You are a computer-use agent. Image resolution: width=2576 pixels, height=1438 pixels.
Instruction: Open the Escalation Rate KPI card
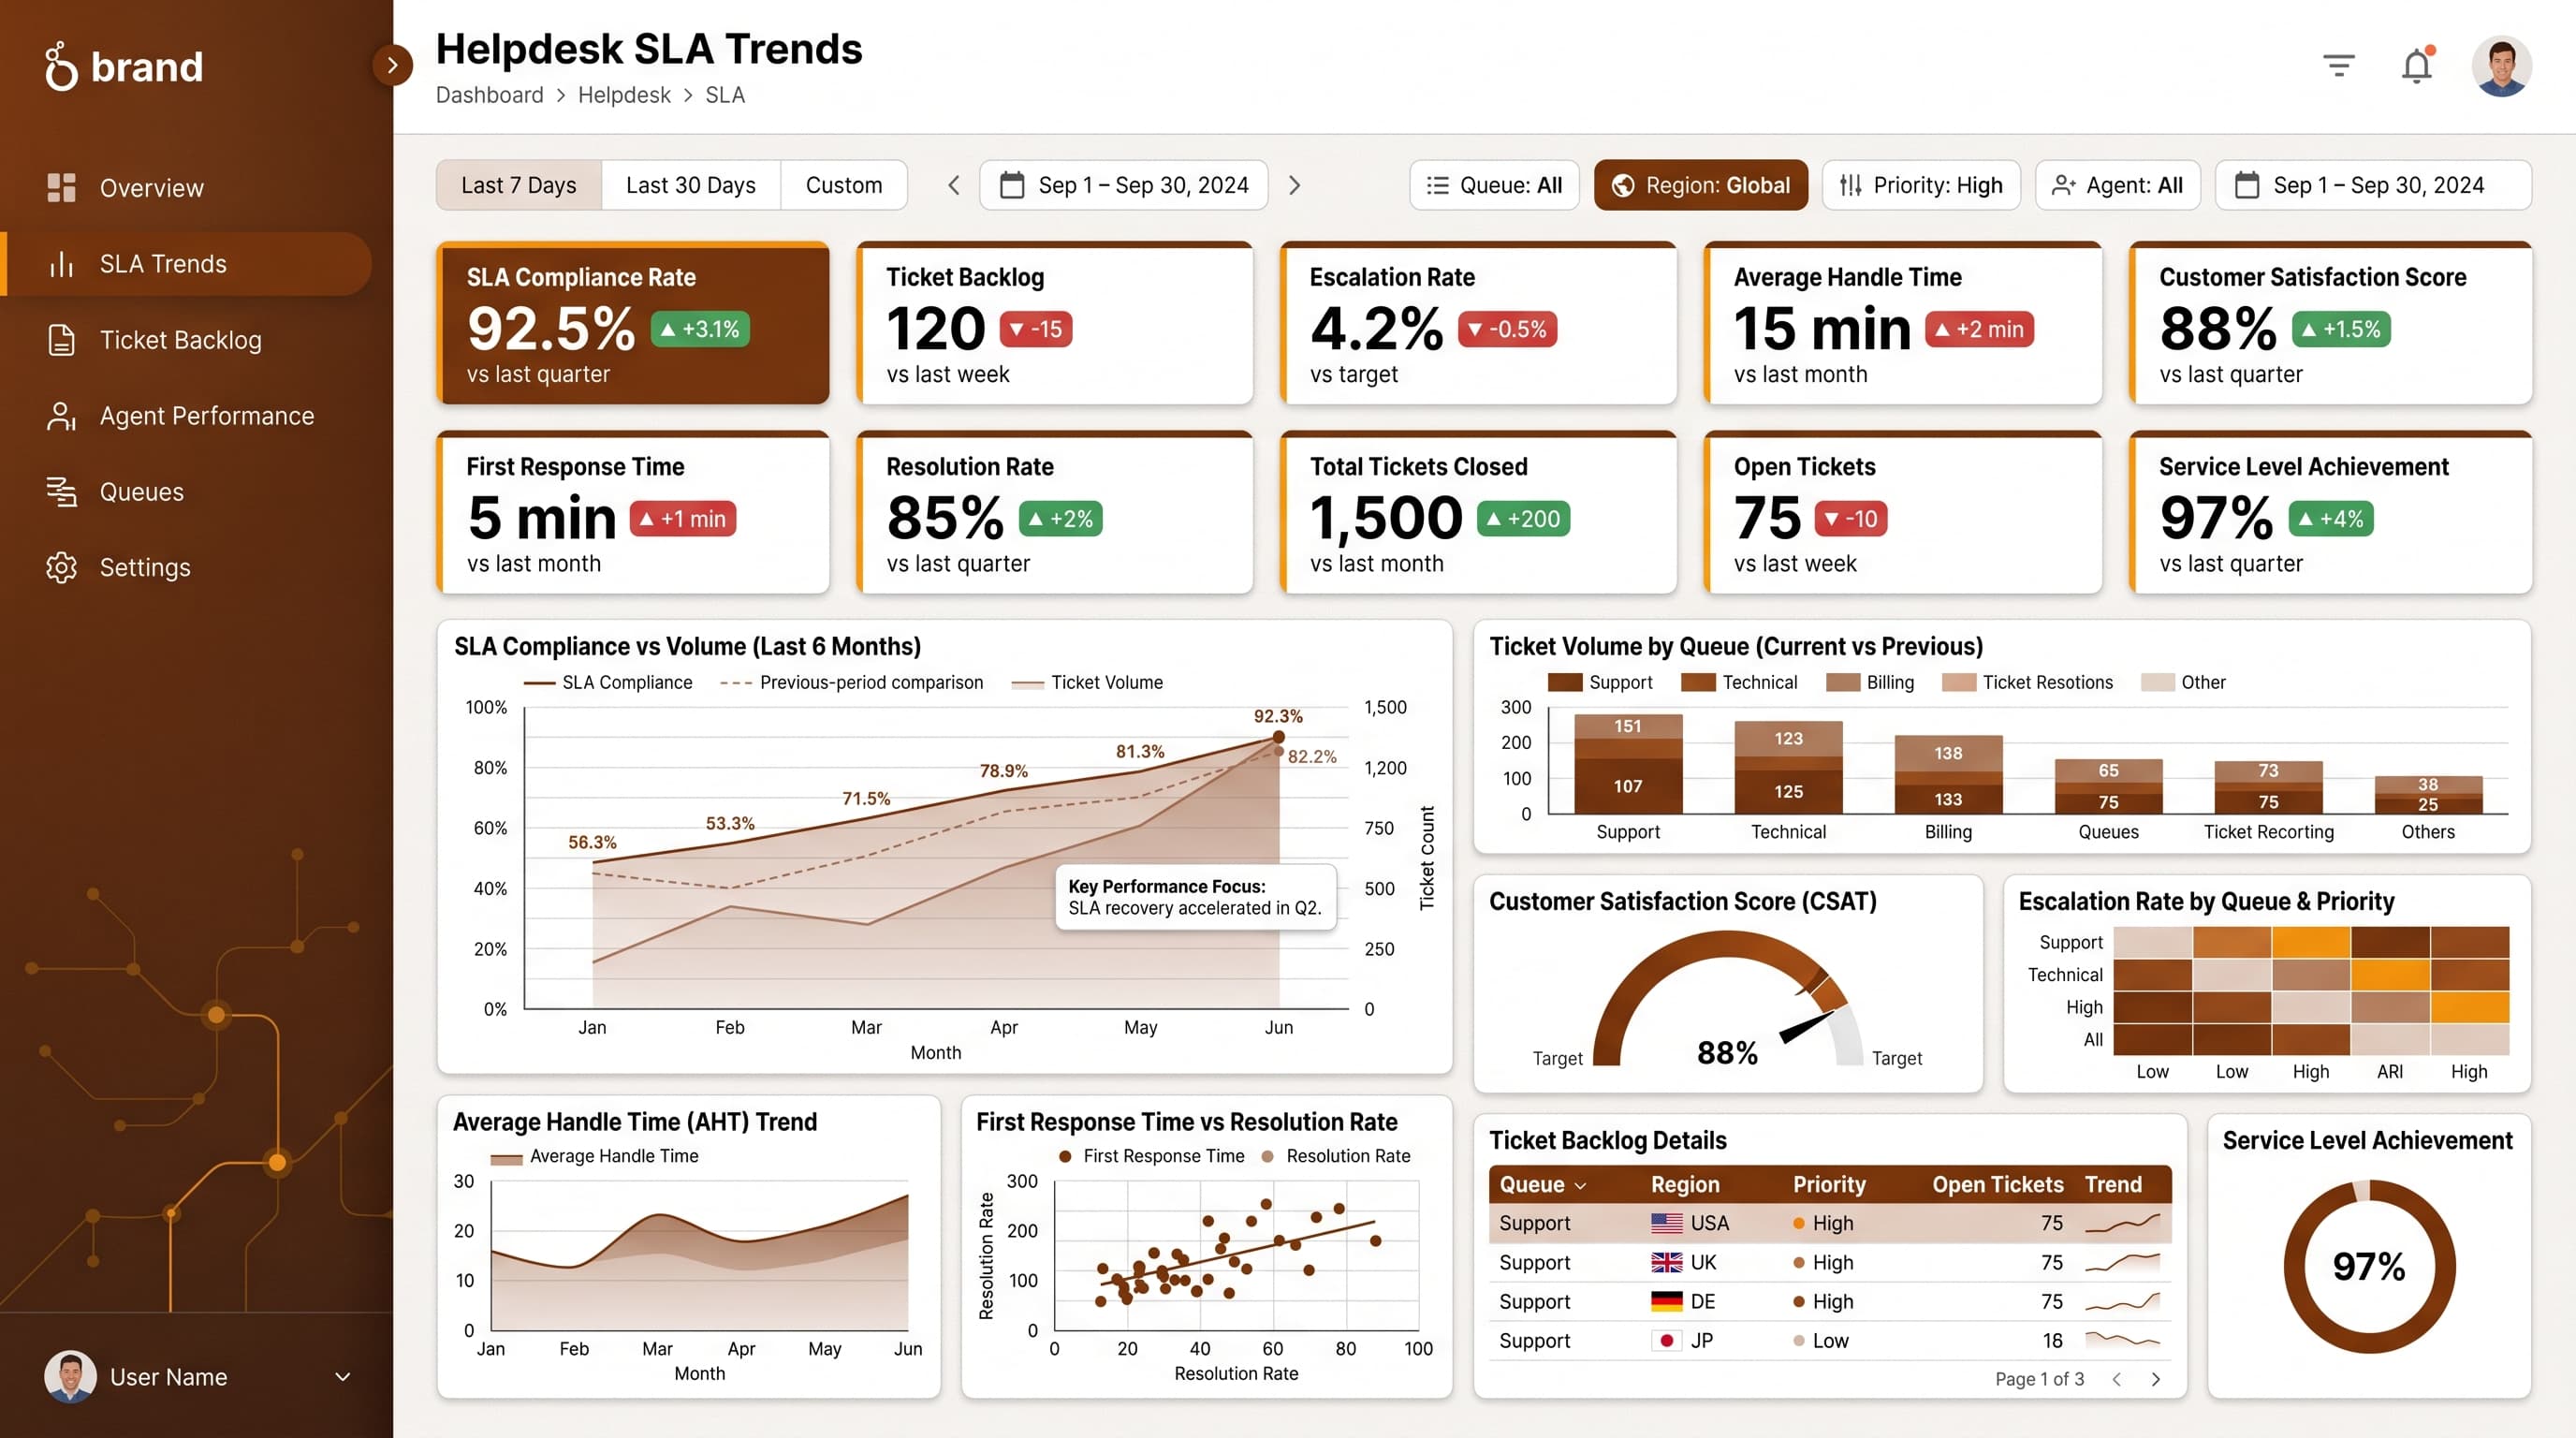point(1478,323)
